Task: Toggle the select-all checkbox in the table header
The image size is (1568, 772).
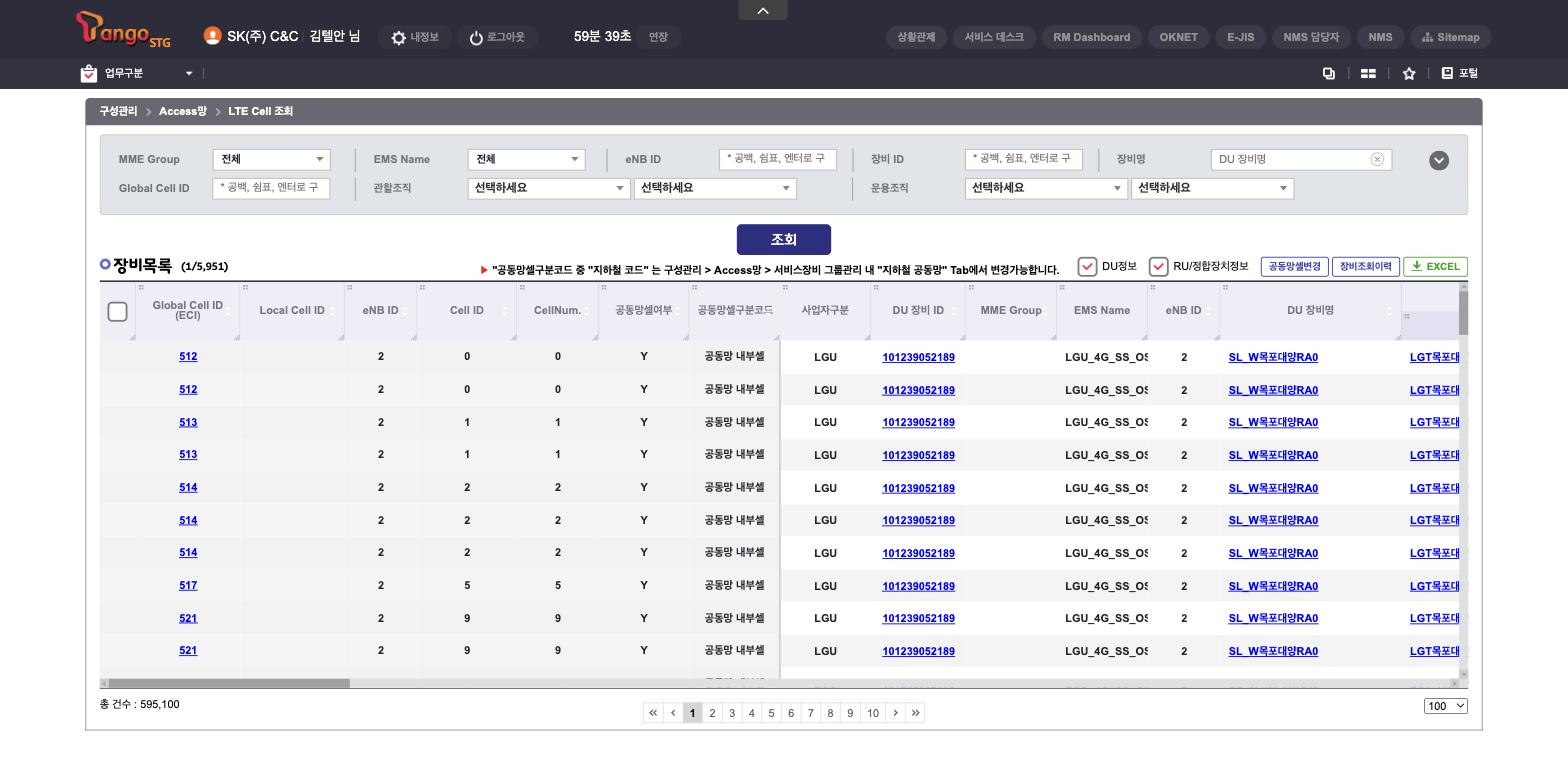Action: point(117,311)
